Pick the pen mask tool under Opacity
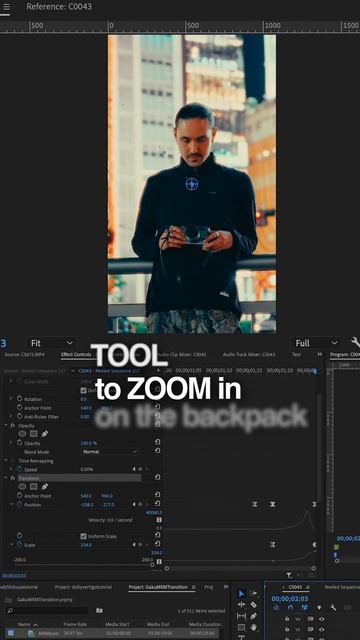The width and height of the screenshot is (360, 640). coord(44,434)
